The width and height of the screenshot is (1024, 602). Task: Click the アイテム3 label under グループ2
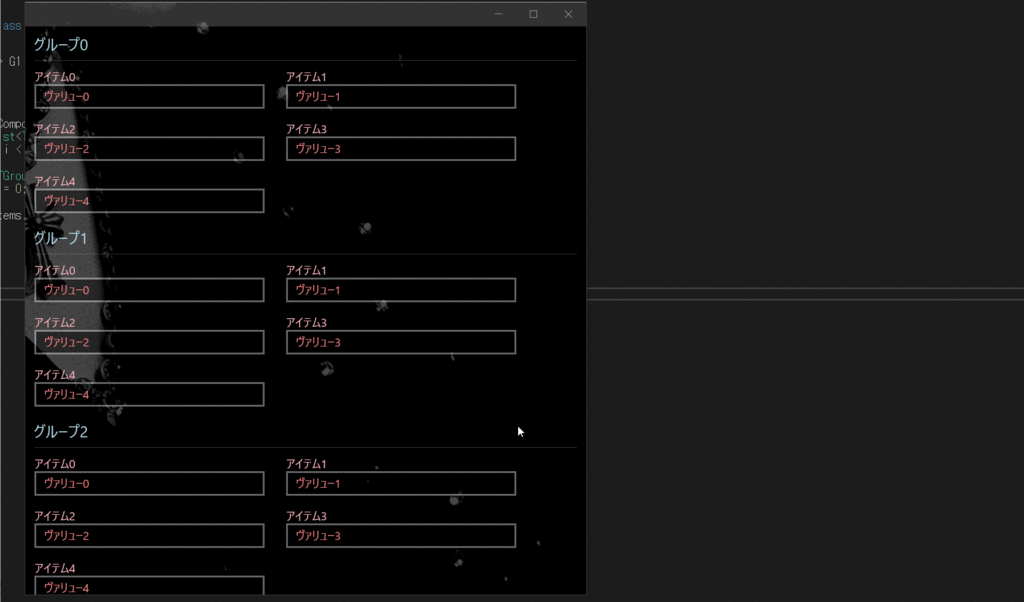[306, 516]
